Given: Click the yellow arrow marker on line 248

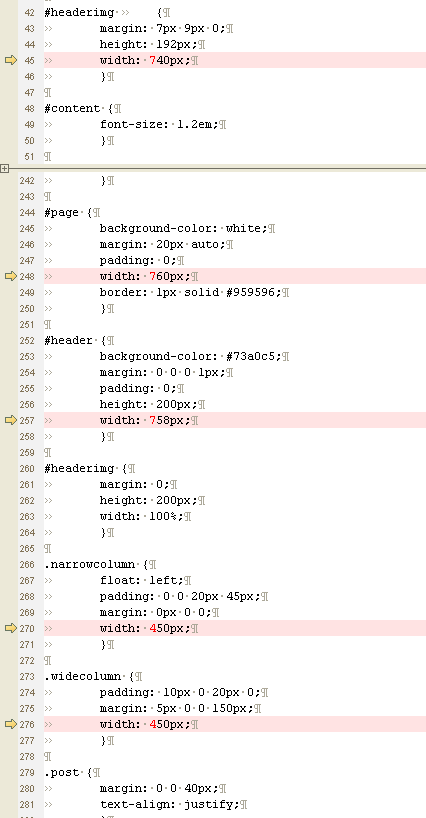Looking at the screenshot, I should pyautogui.click(x=10, y=276).
